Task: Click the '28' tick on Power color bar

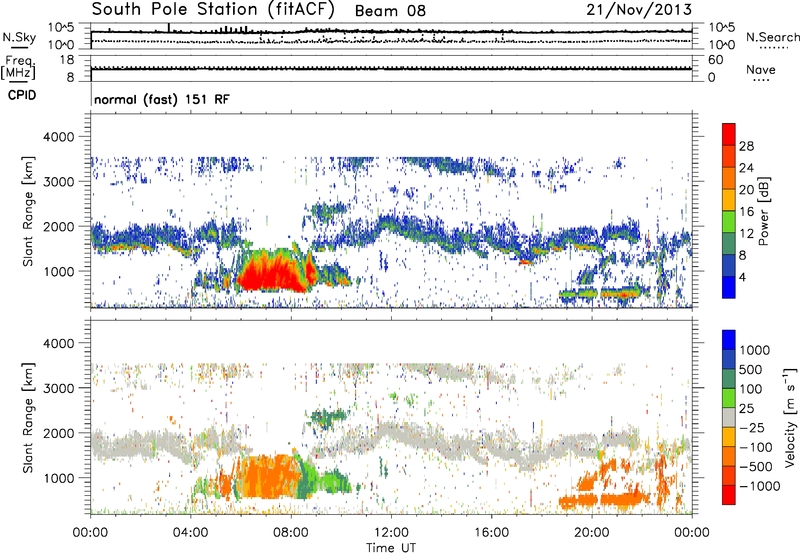Action: coord(746,146)
